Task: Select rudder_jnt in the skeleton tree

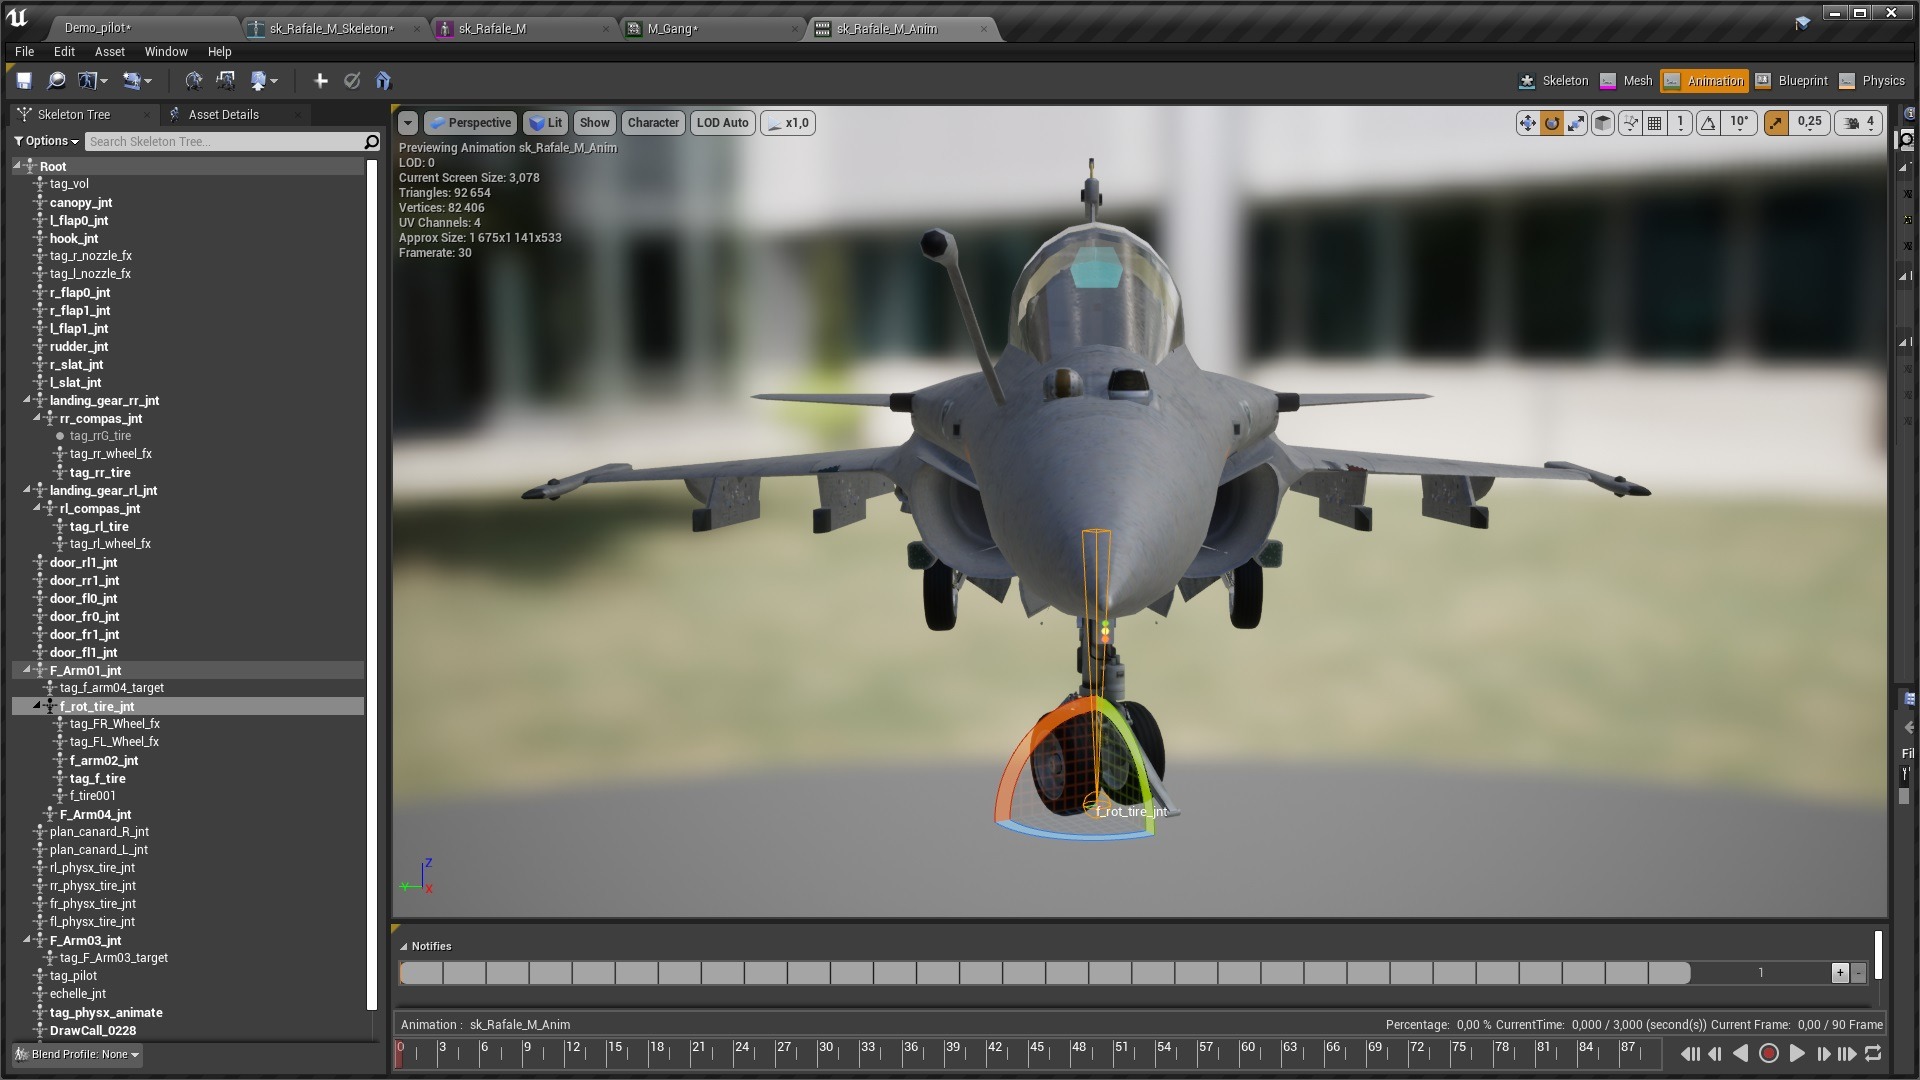Action: click(x=79, y=347)
